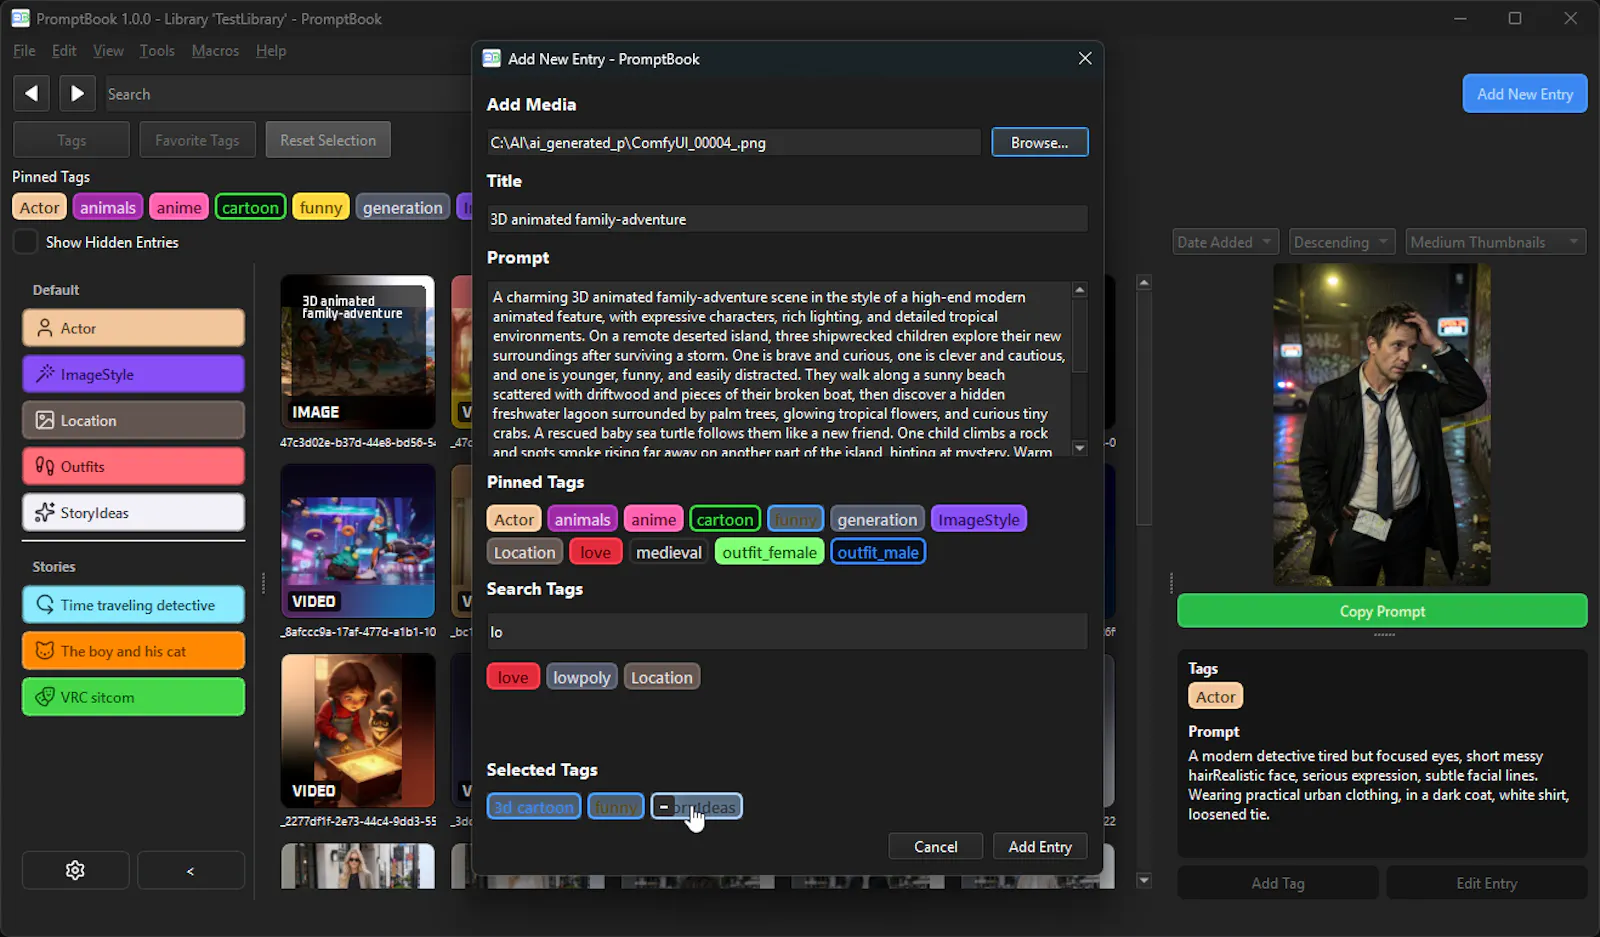Click the funny pinned tag in main window

click(x=320, y=207)
